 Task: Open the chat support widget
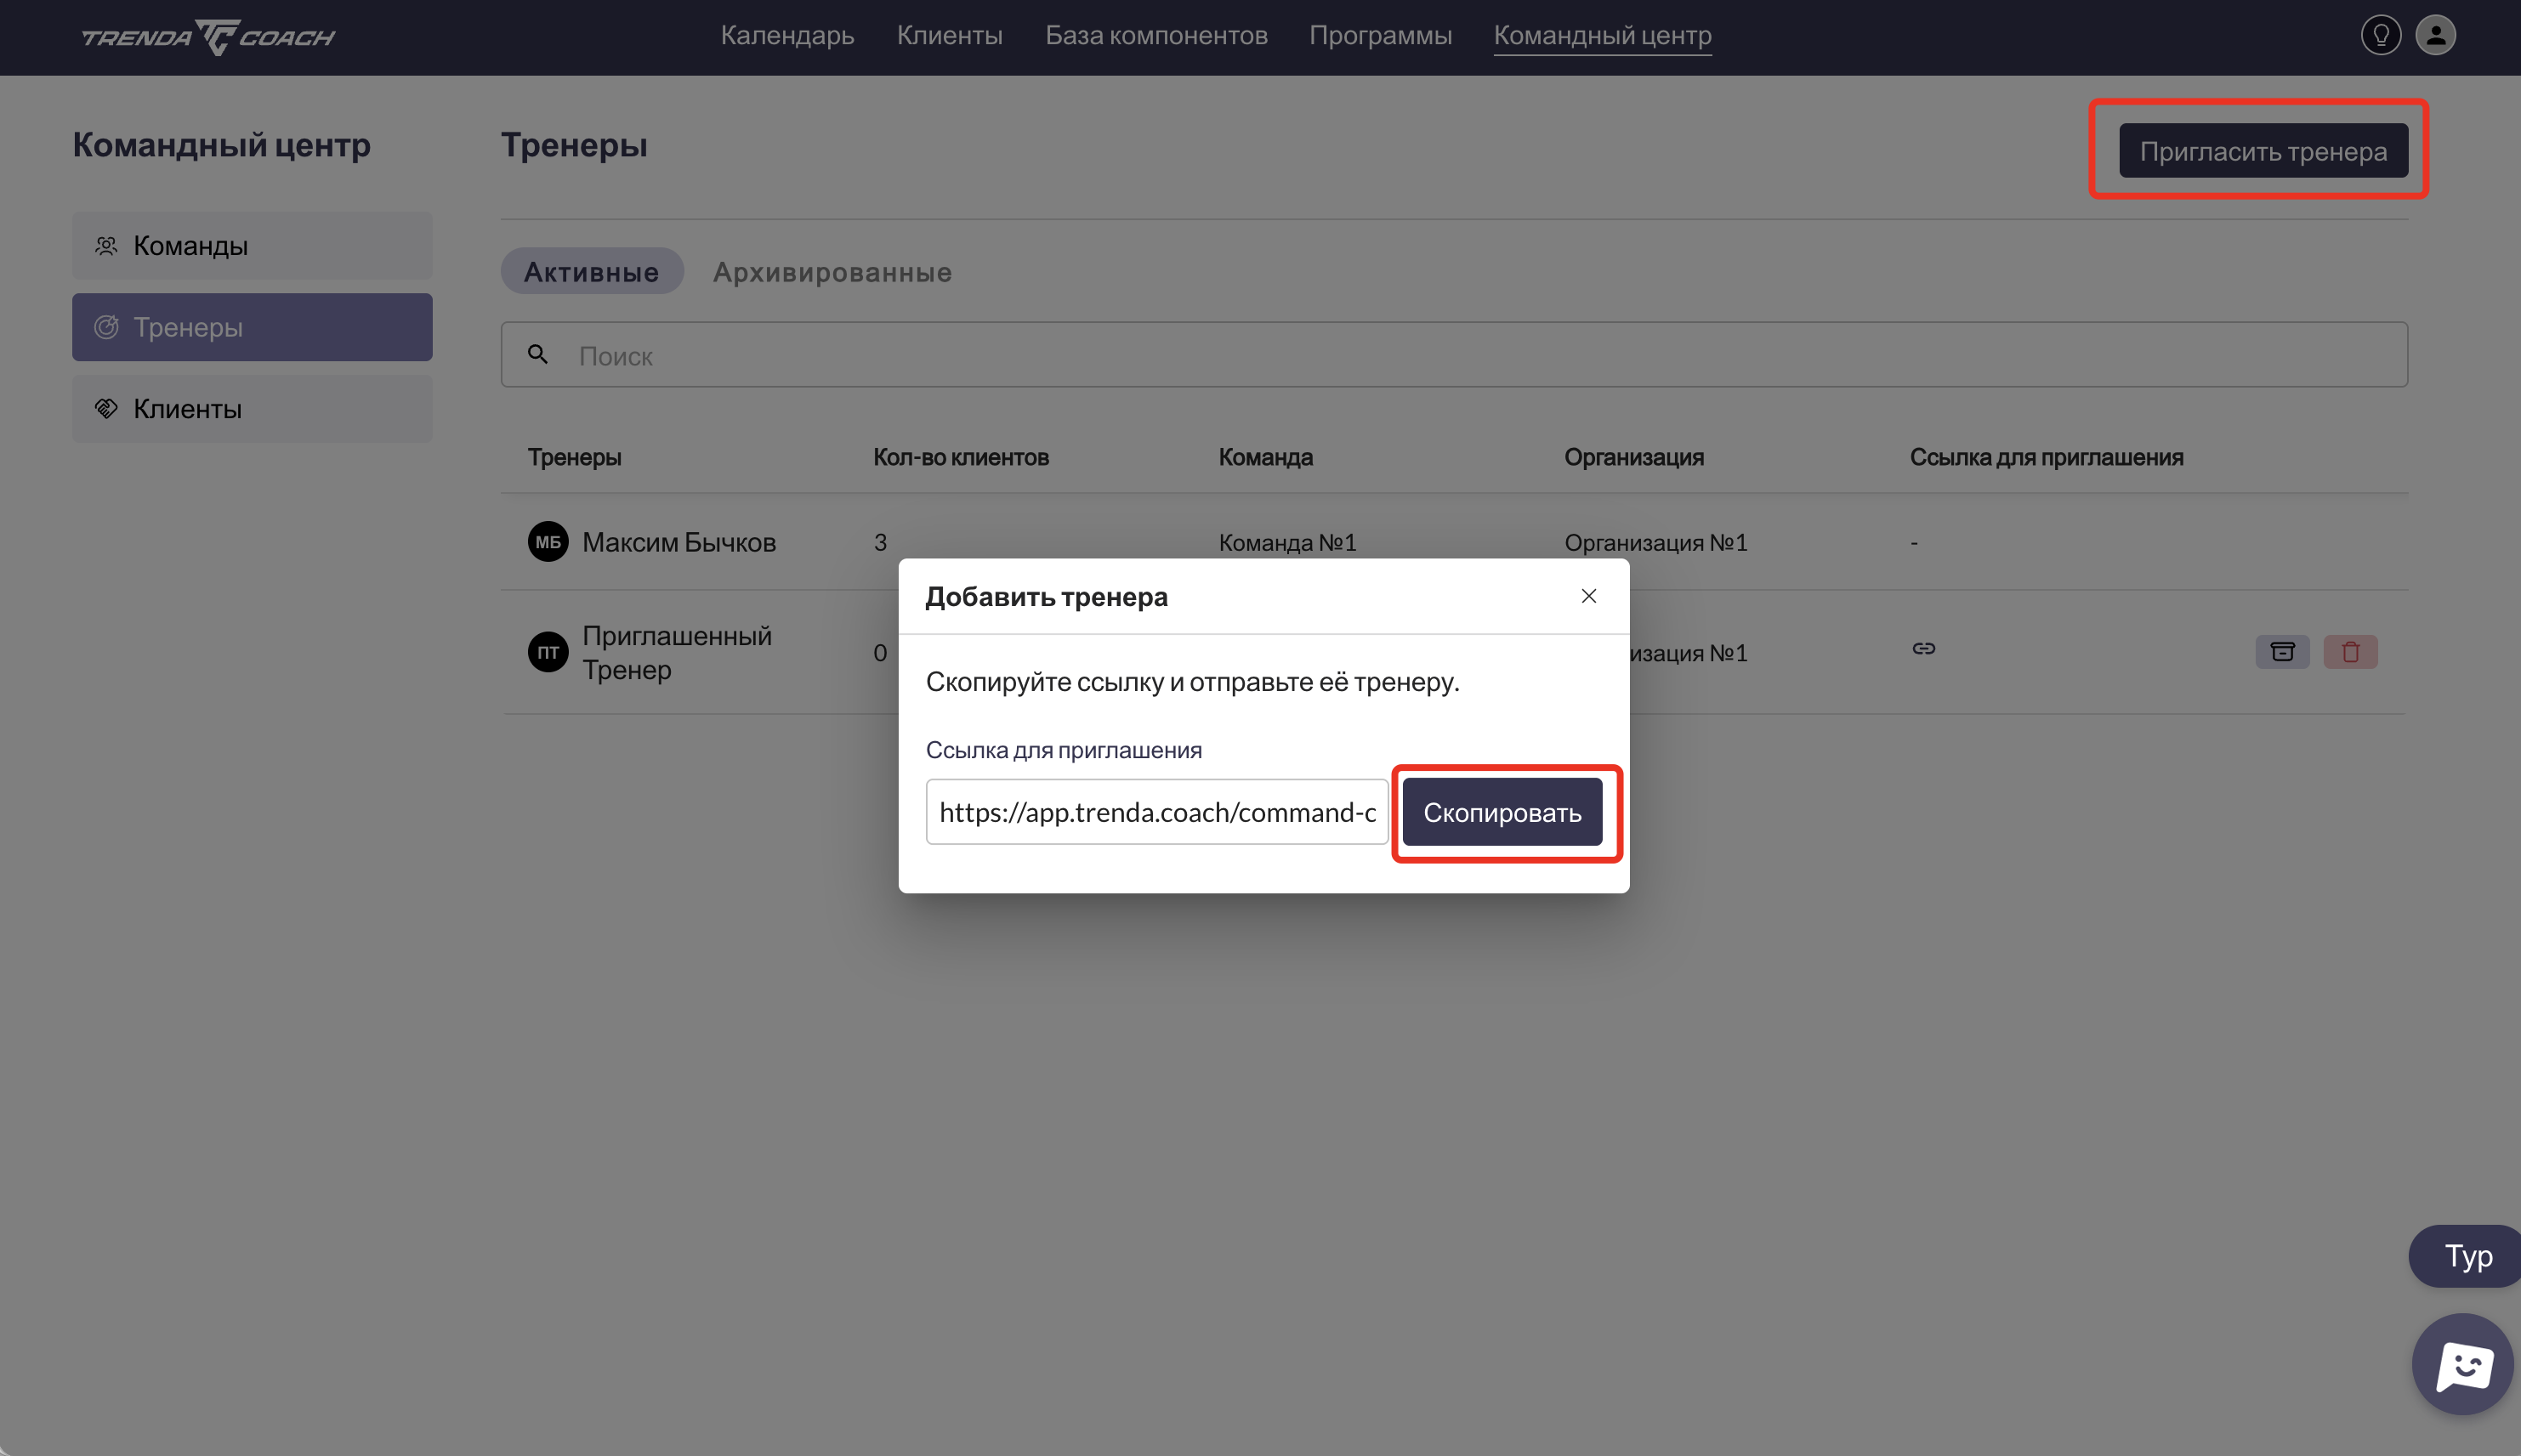[2462, 1364]
